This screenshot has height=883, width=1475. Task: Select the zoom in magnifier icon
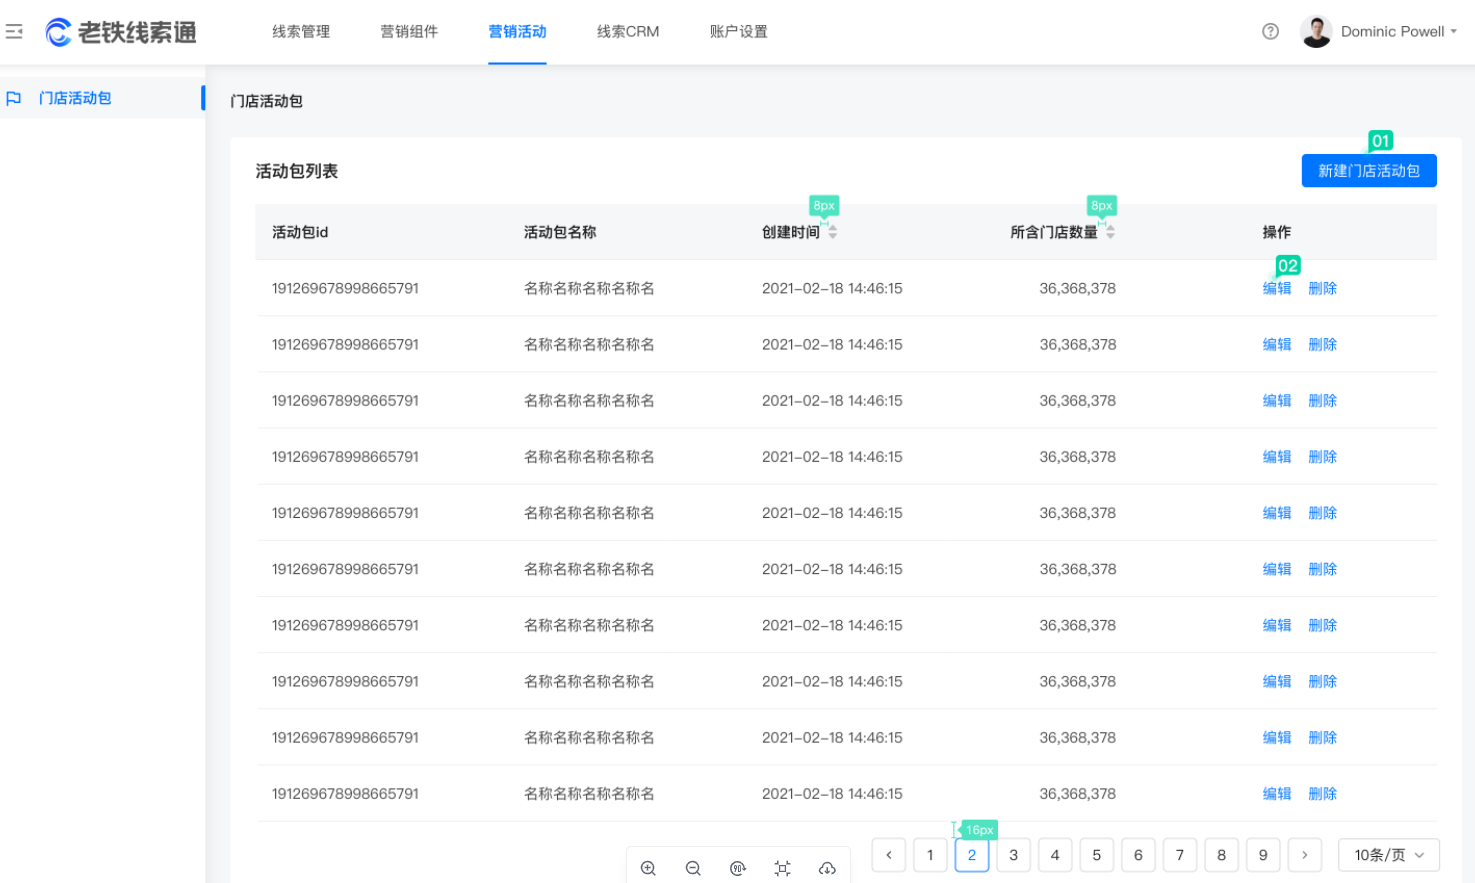[x=648, y=868]
